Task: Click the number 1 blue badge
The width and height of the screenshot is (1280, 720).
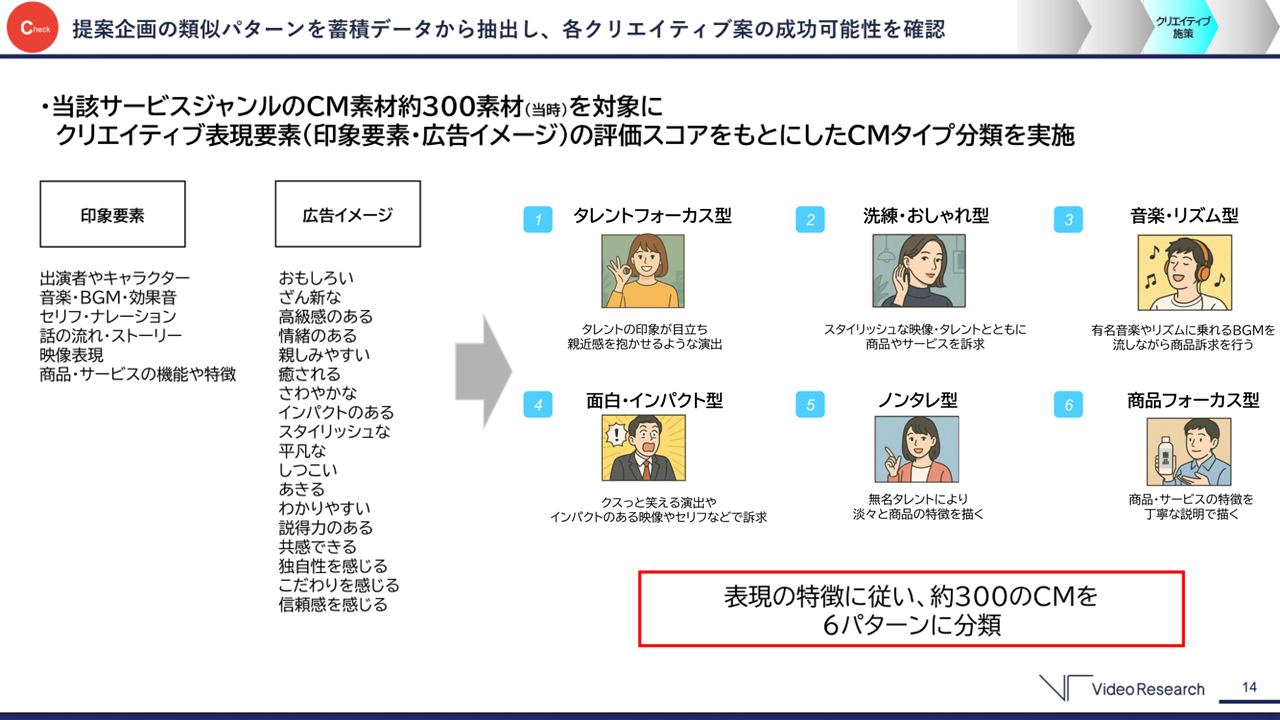Action: (538, 220)
